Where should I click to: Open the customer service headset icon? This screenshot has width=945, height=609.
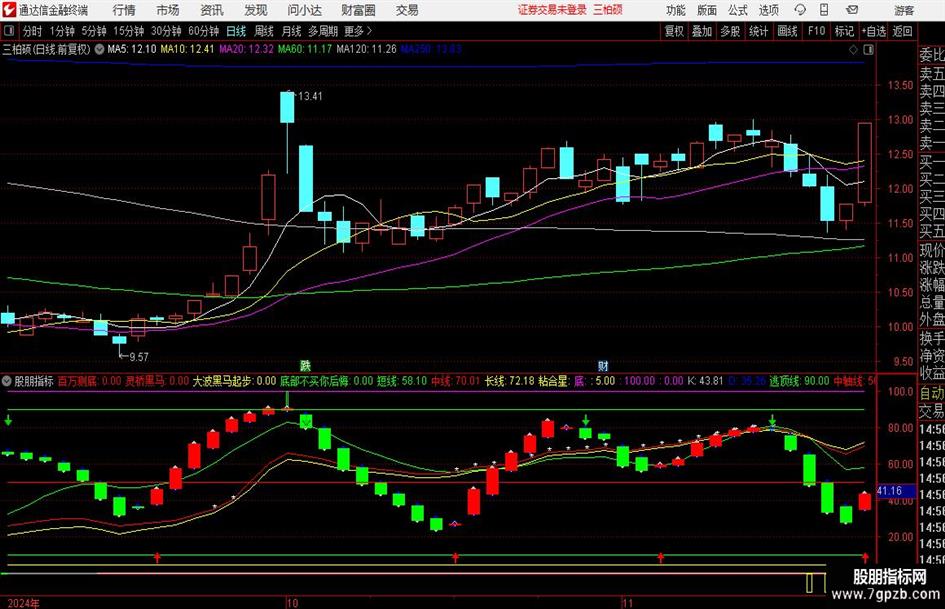(x=800, y=10)
